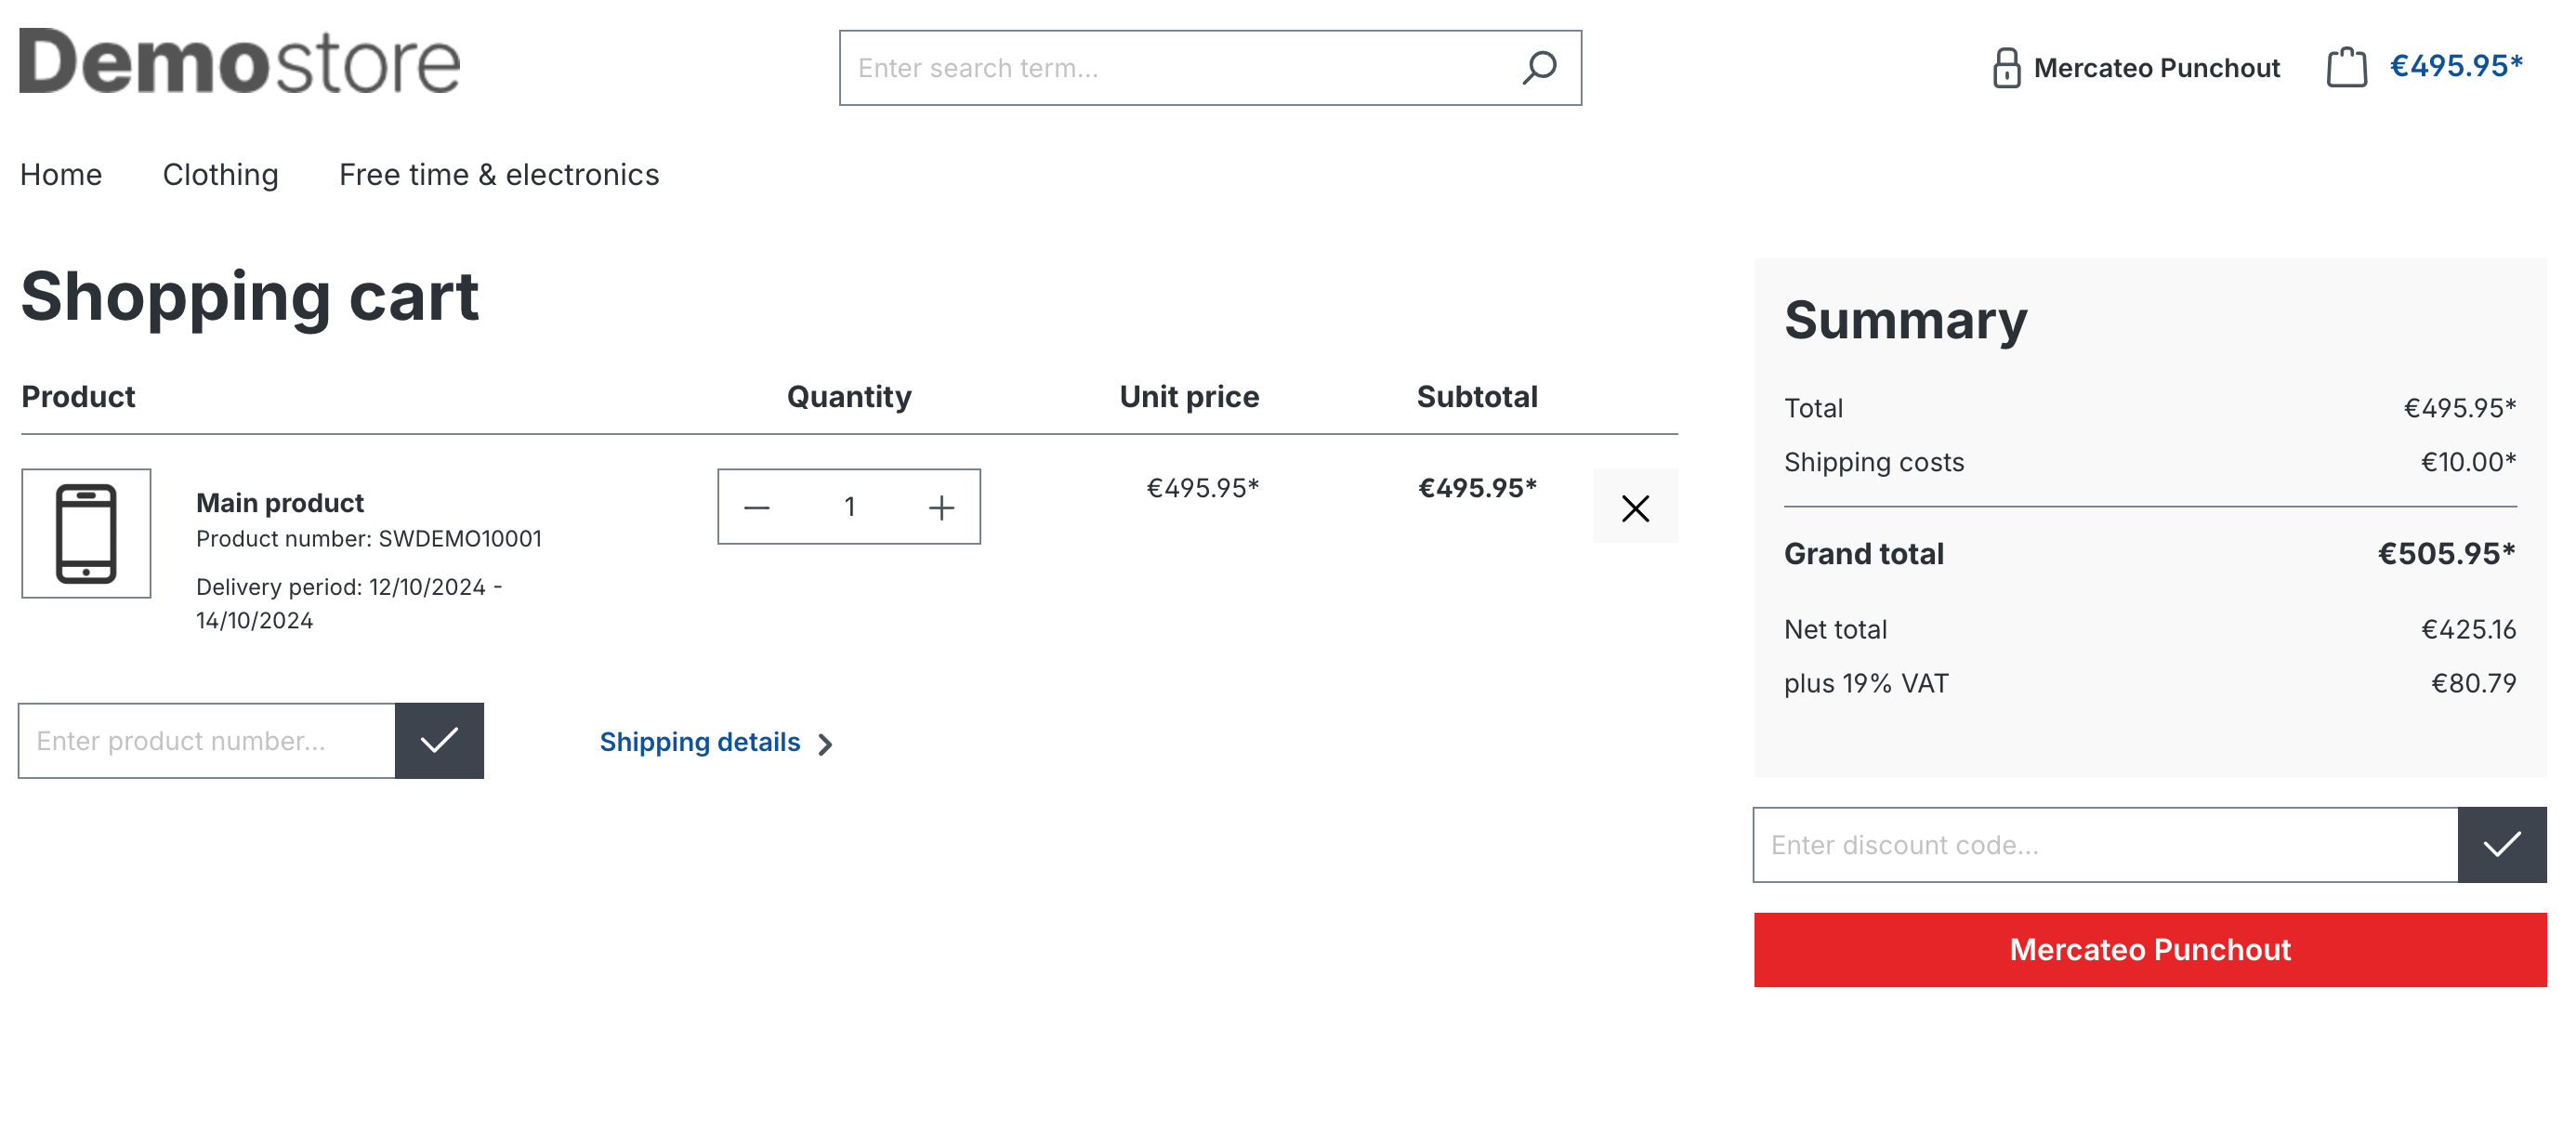This screenshot has width=2576, height=1147.
Task: Expand Shipping details chevron
Action: click(825, 744)
